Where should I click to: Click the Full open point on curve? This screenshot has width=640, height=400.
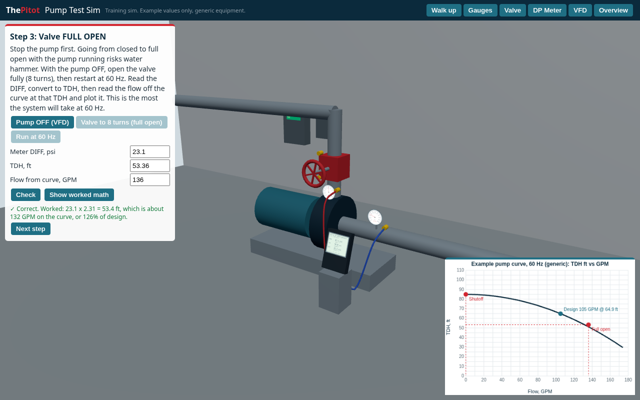coord(588,325)
